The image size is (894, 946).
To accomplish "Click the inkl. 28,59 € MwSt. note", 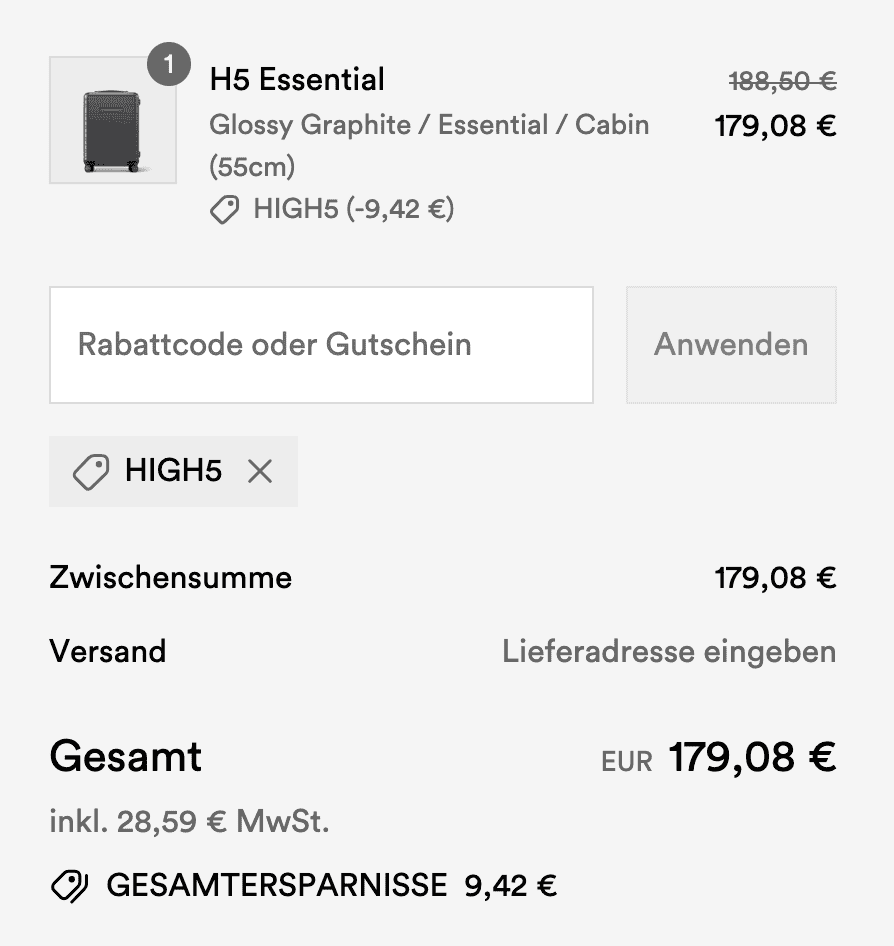I will click(x=189, y=822).
